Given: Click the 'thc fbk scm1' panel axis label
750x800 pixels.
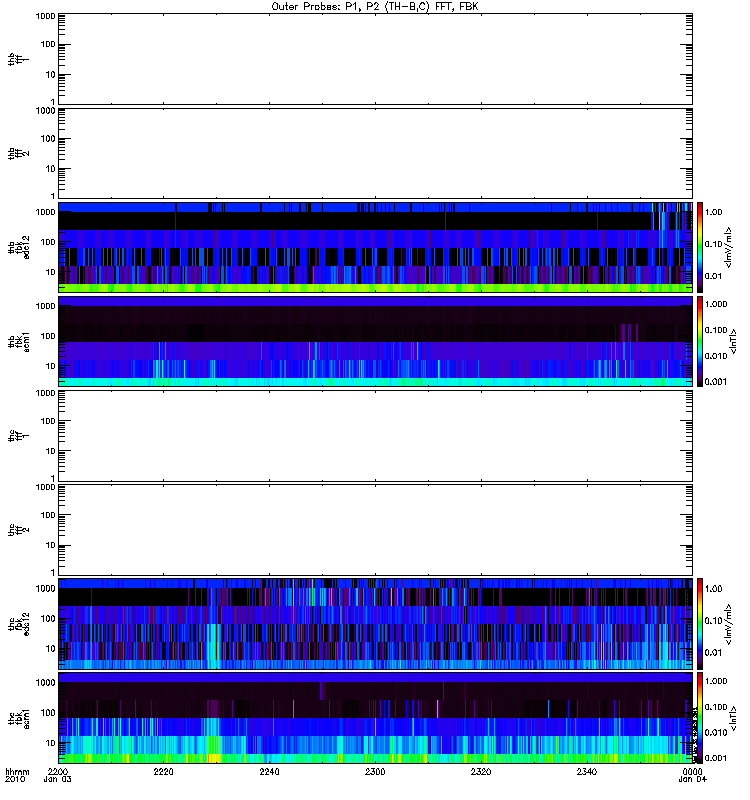Looking at the screenshot, I should coord(19,718).
